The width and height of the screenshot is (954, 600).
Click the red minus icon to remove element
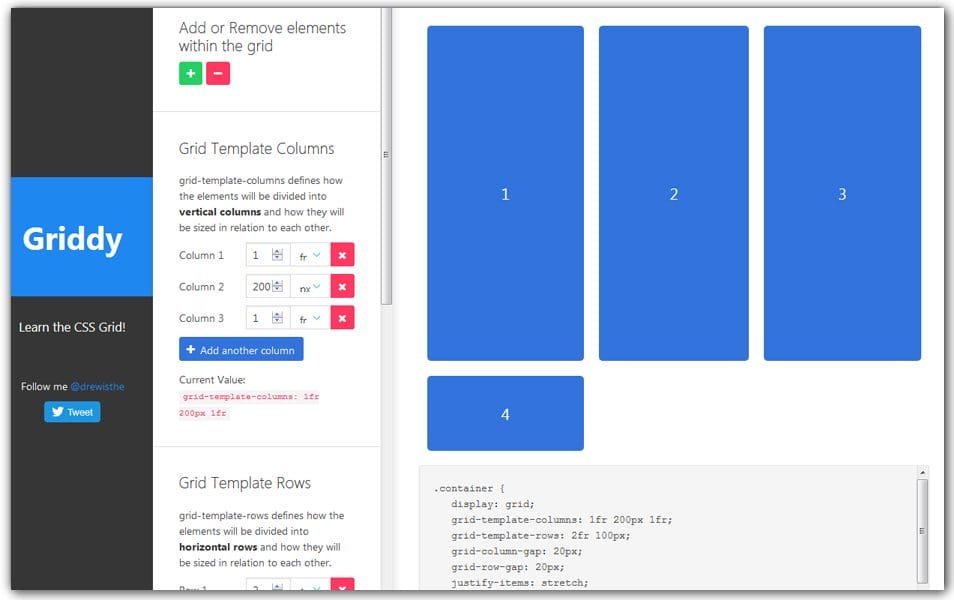(218, 73)
